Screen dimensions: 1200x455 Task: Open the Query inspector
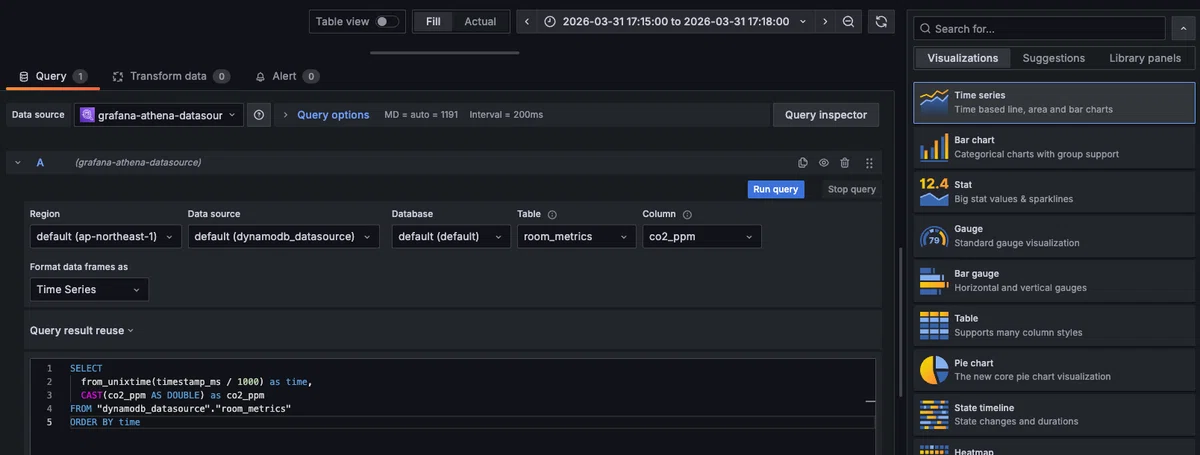(x=826, y=115)
